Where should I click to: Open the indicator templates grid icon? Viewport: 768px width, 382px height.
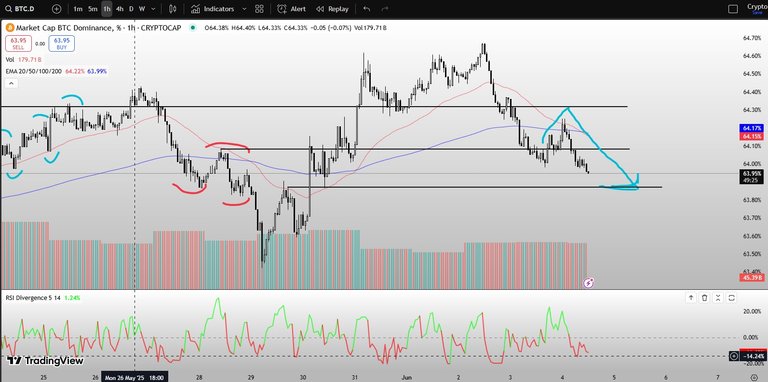click(260, 9)
